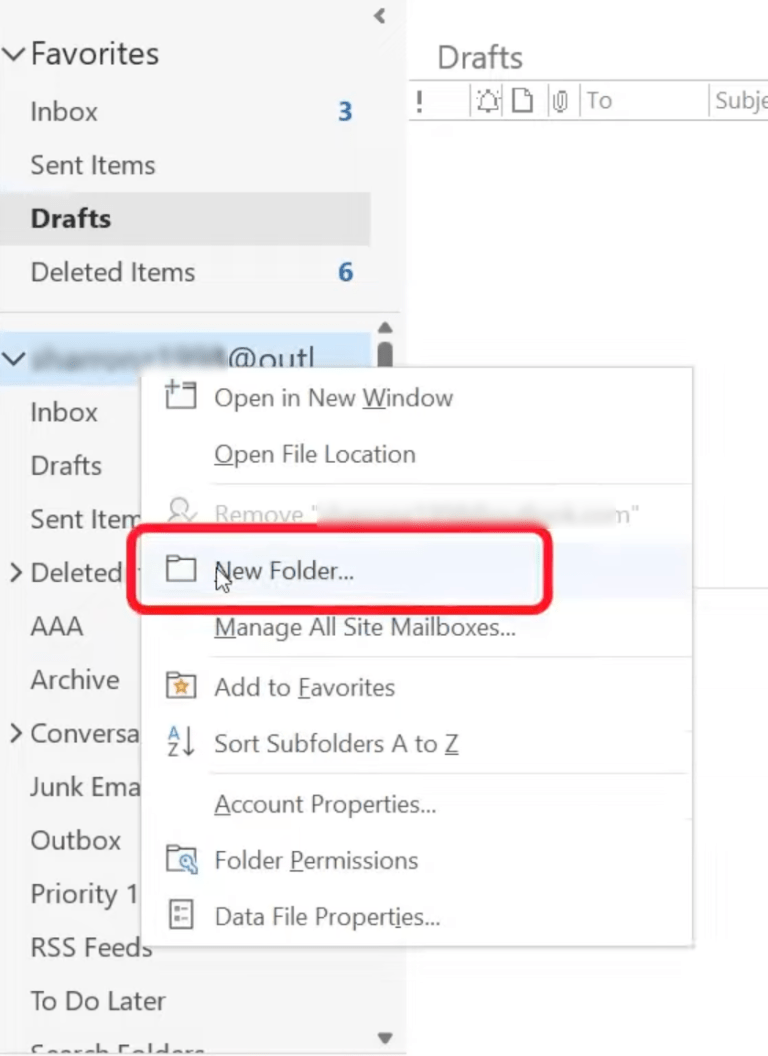The height and width of the screenshot is (1056, 768).
Task: Select the Outbox folder
Action: pyautogui.click(x=75, y=840)
